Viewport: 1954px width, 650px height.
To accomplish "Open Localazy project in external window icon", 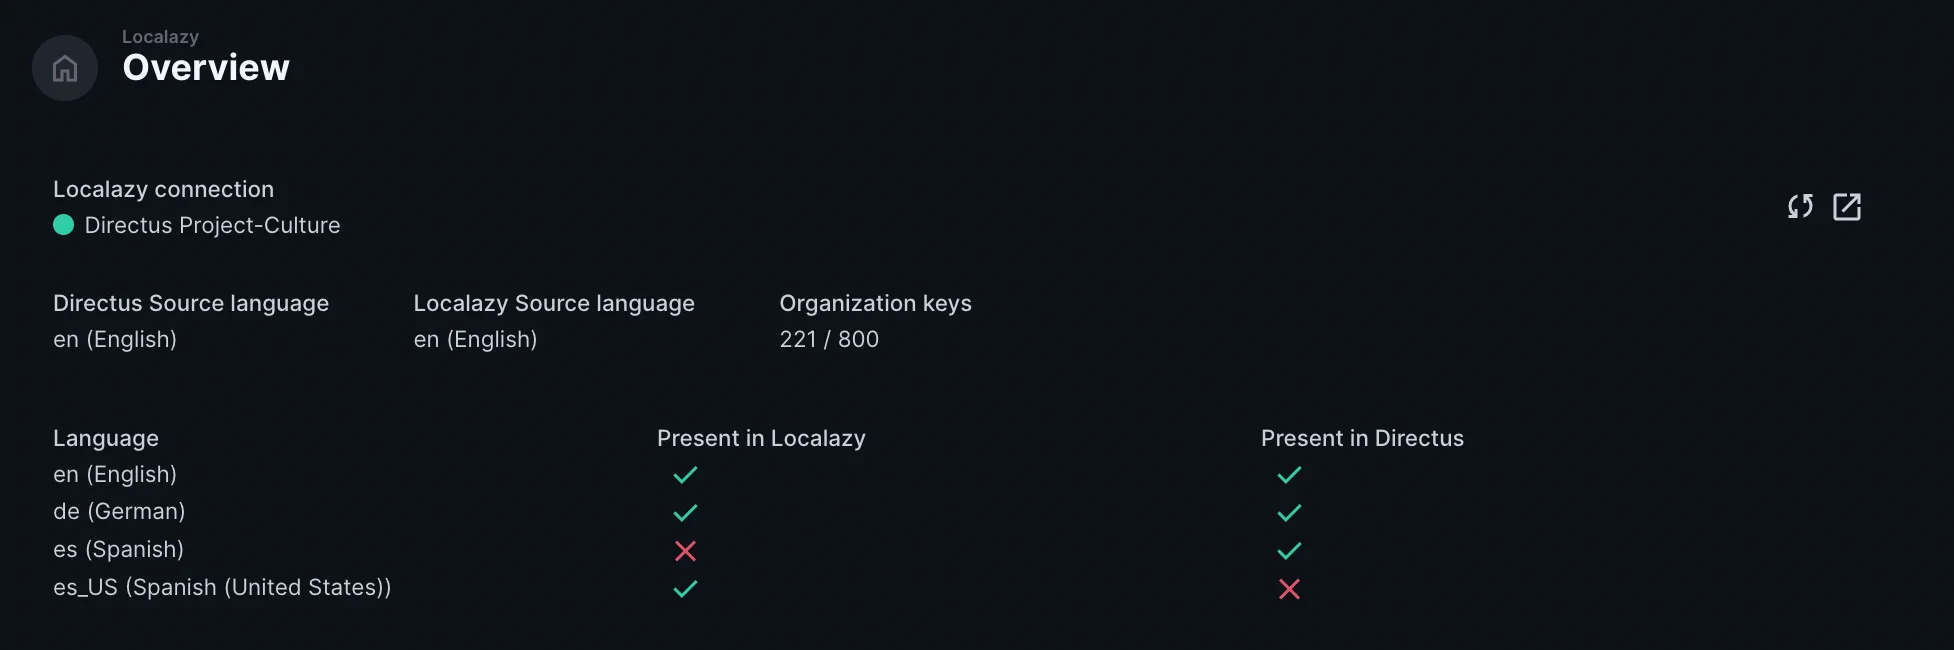I will point(1846,207).
